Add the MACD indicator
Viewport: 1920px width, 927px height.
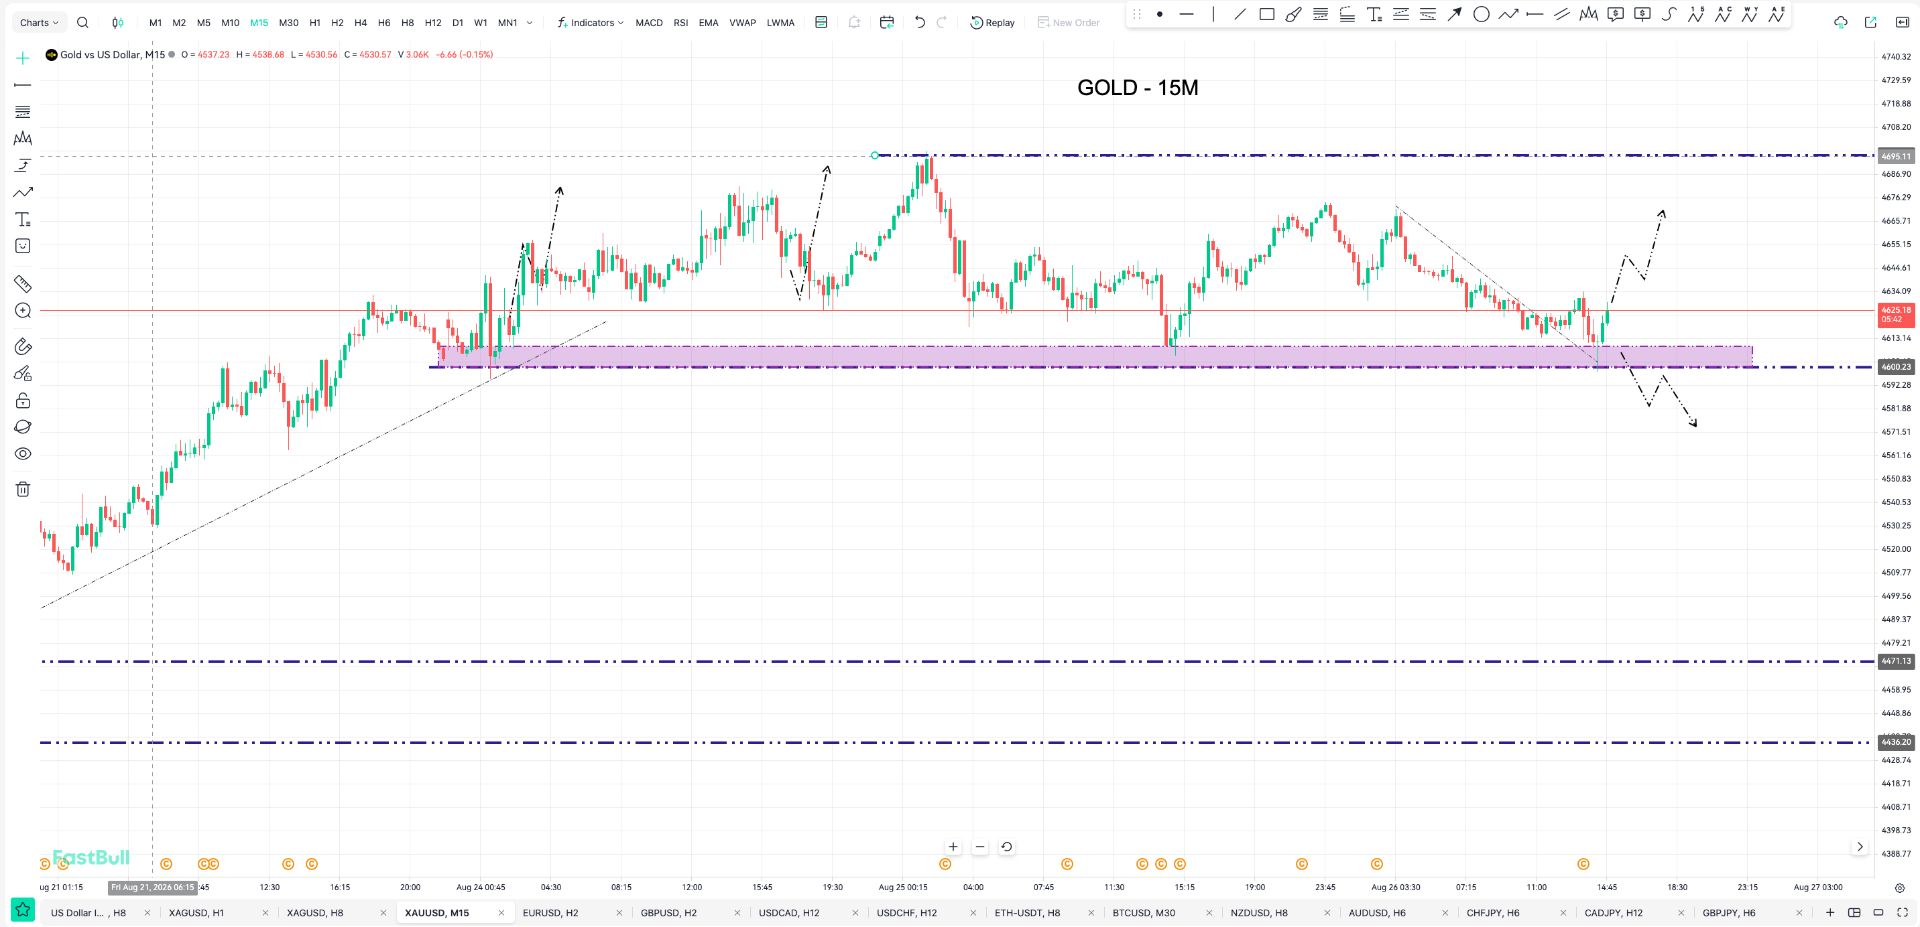coord(649,22)
